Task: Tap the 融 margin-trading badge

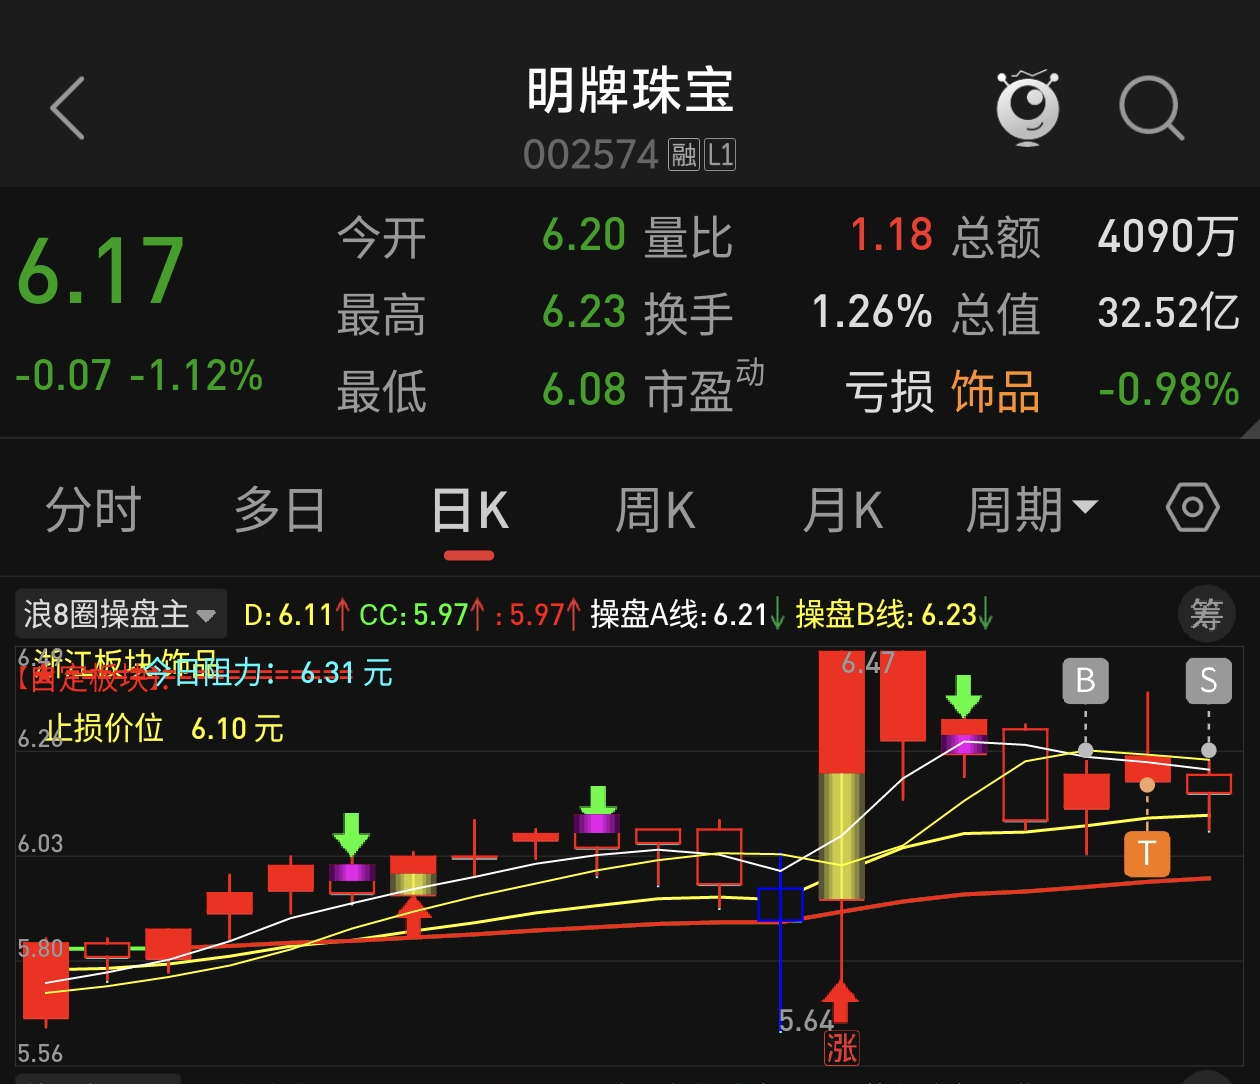Action: pos(684,155)
